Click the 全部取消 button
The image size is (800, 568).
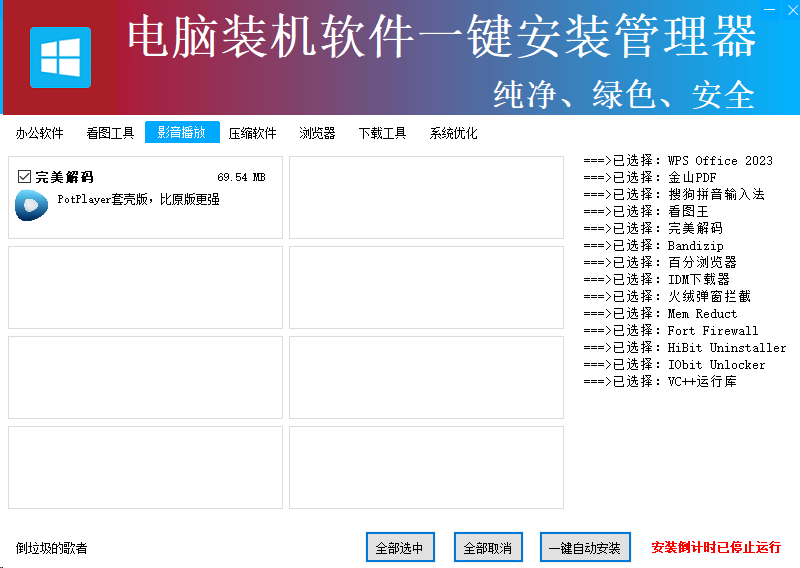(x=488, y=547)
